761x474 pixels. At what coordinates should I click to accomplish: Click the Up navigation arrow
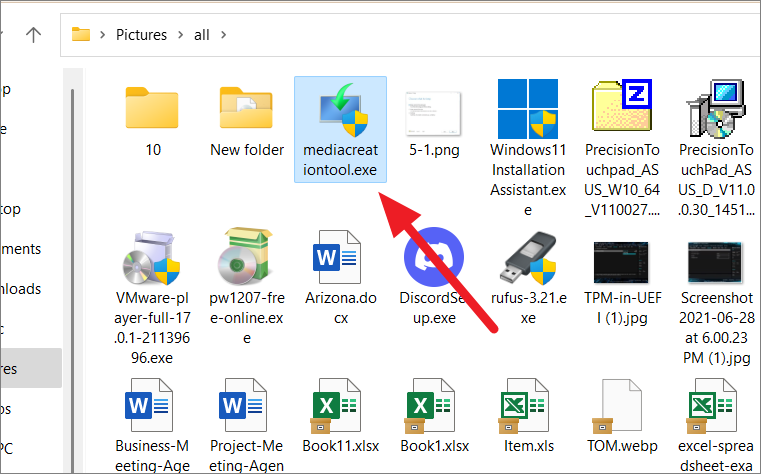(x=33, y=35)
